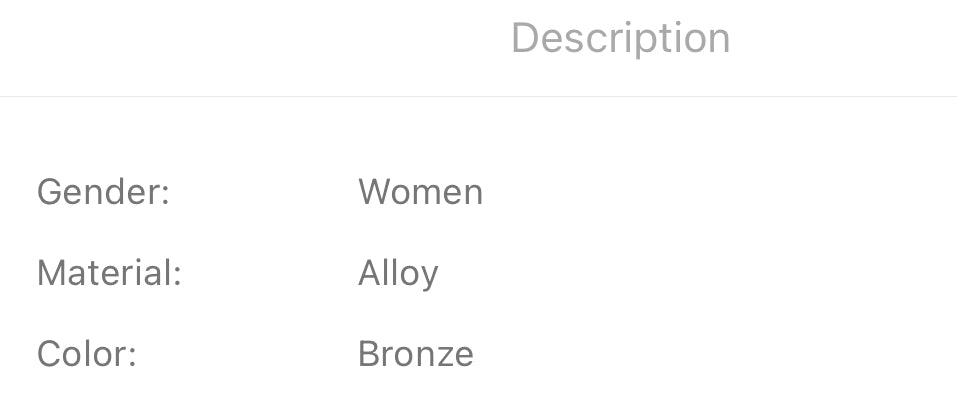
Task: Click the divider line below Description
Action: [x=478, y=97]
